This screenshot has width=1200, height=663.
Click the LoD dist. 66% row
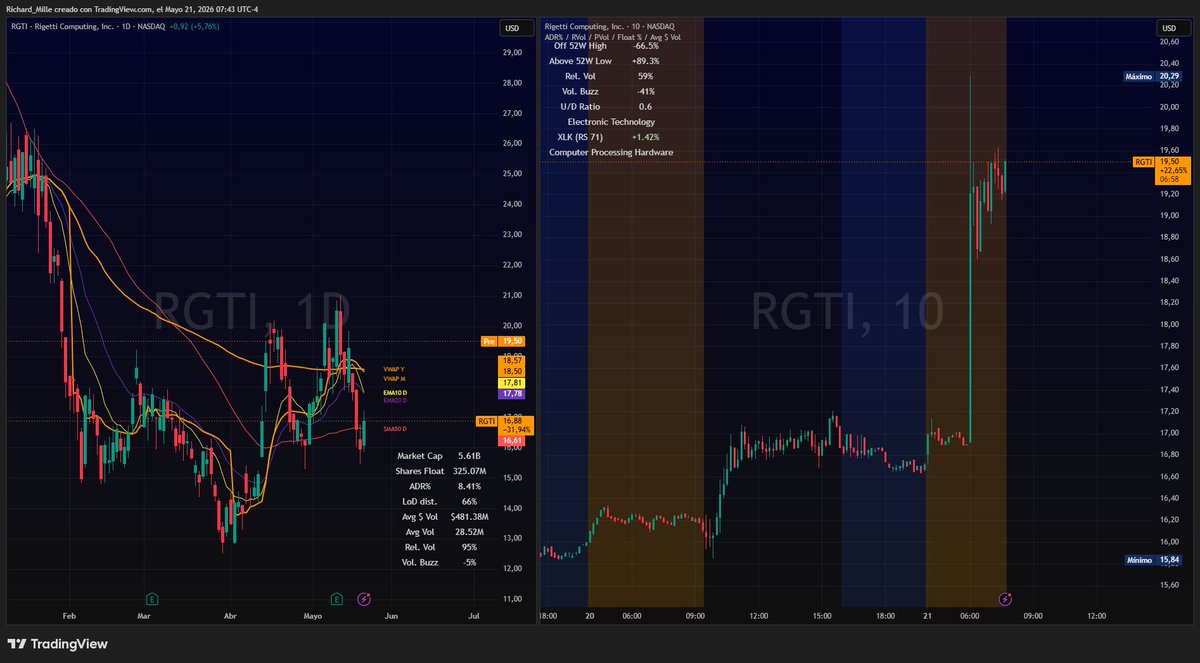(440, 501)
